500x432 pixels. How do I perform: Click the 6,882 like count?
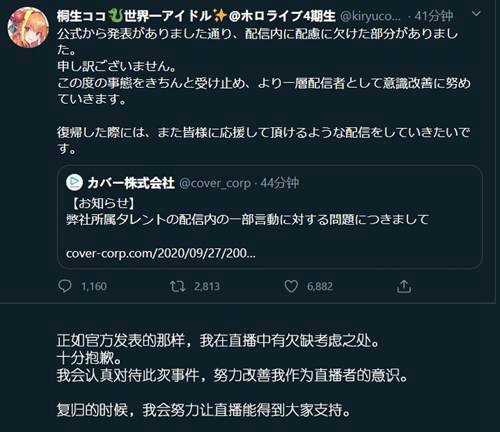(x=320, y=286)
